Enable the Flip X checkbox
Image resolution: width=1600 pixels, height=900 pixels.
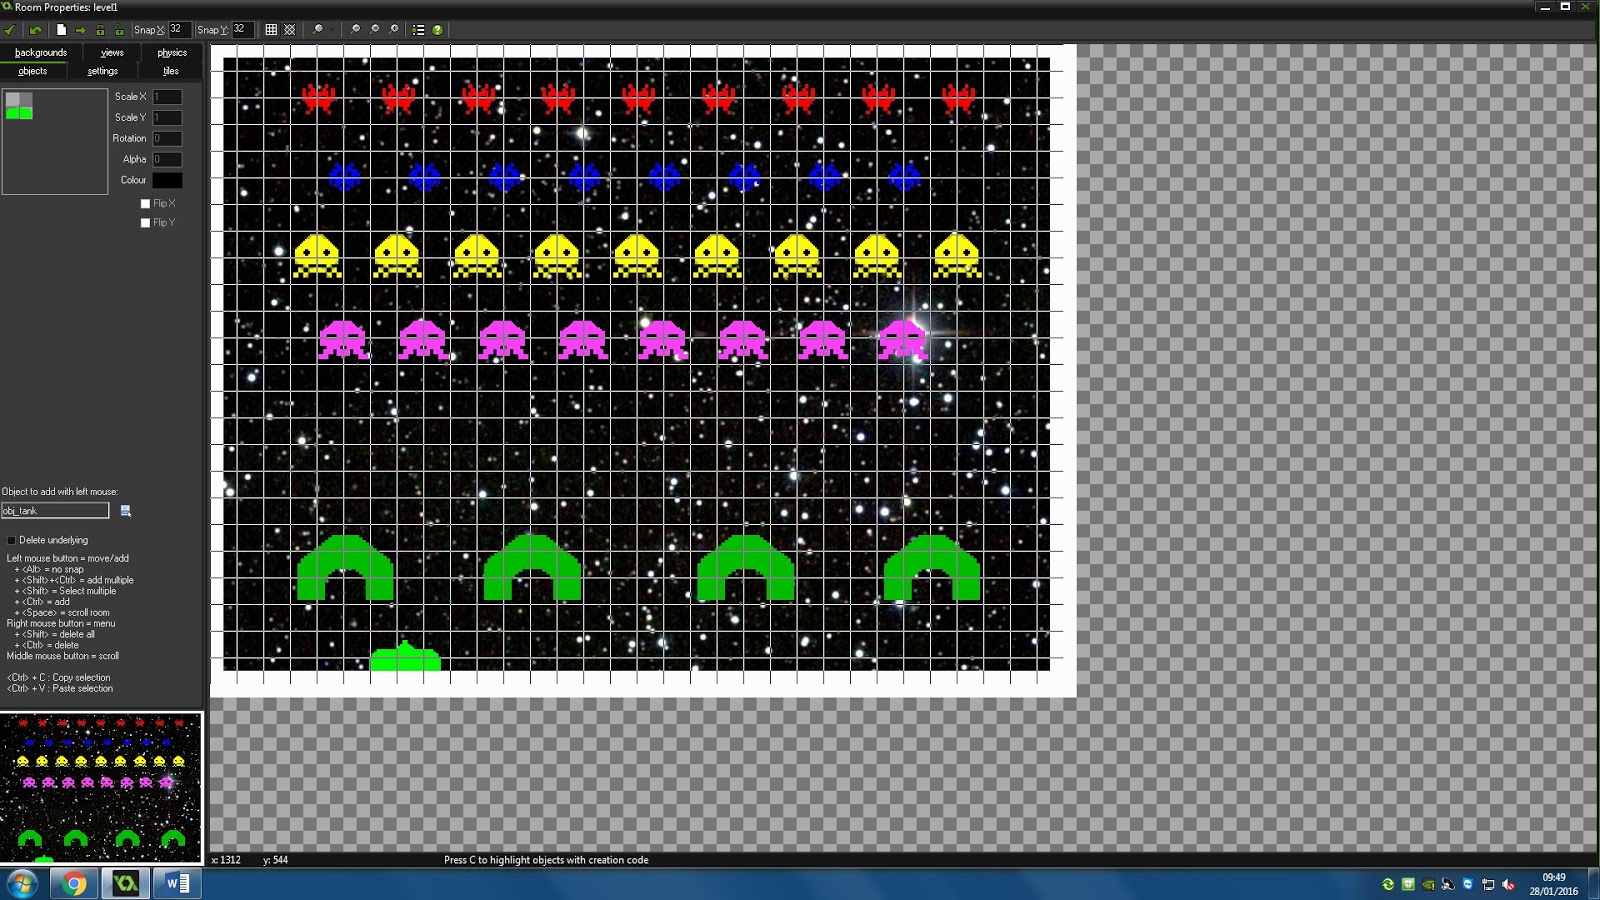[x=145, y=202]
